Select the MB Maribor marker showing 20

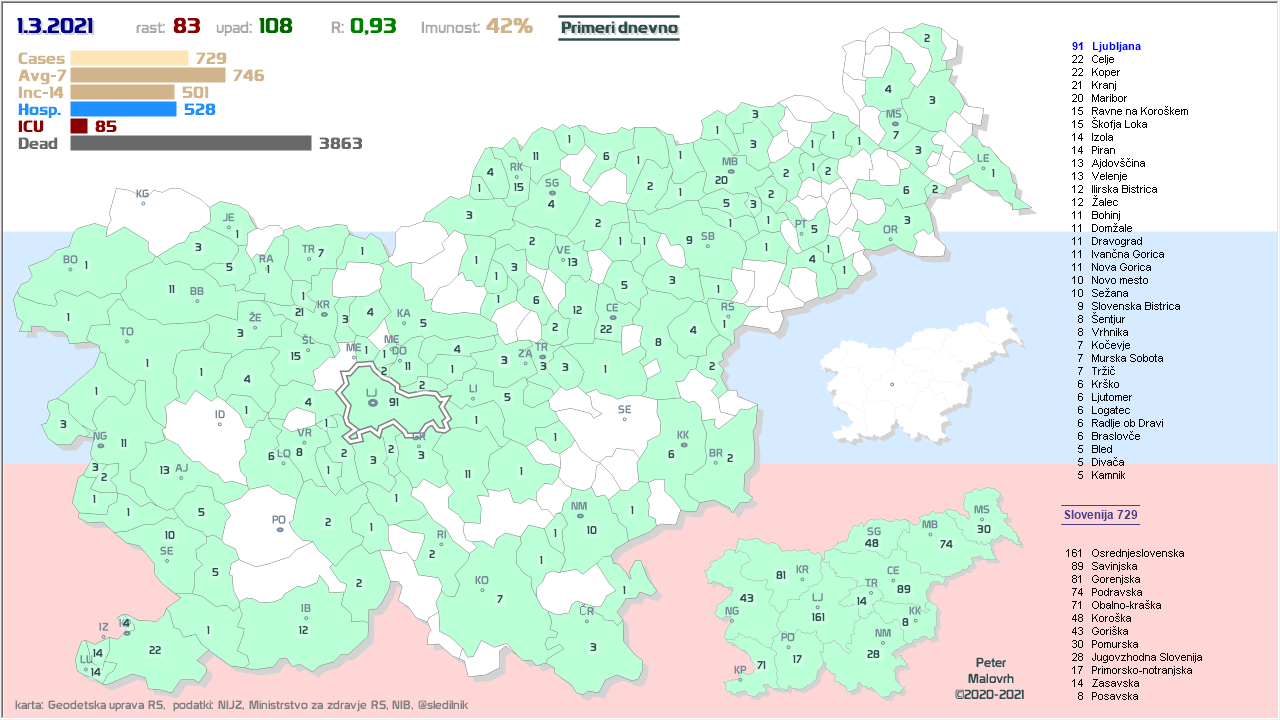point(730,172)
